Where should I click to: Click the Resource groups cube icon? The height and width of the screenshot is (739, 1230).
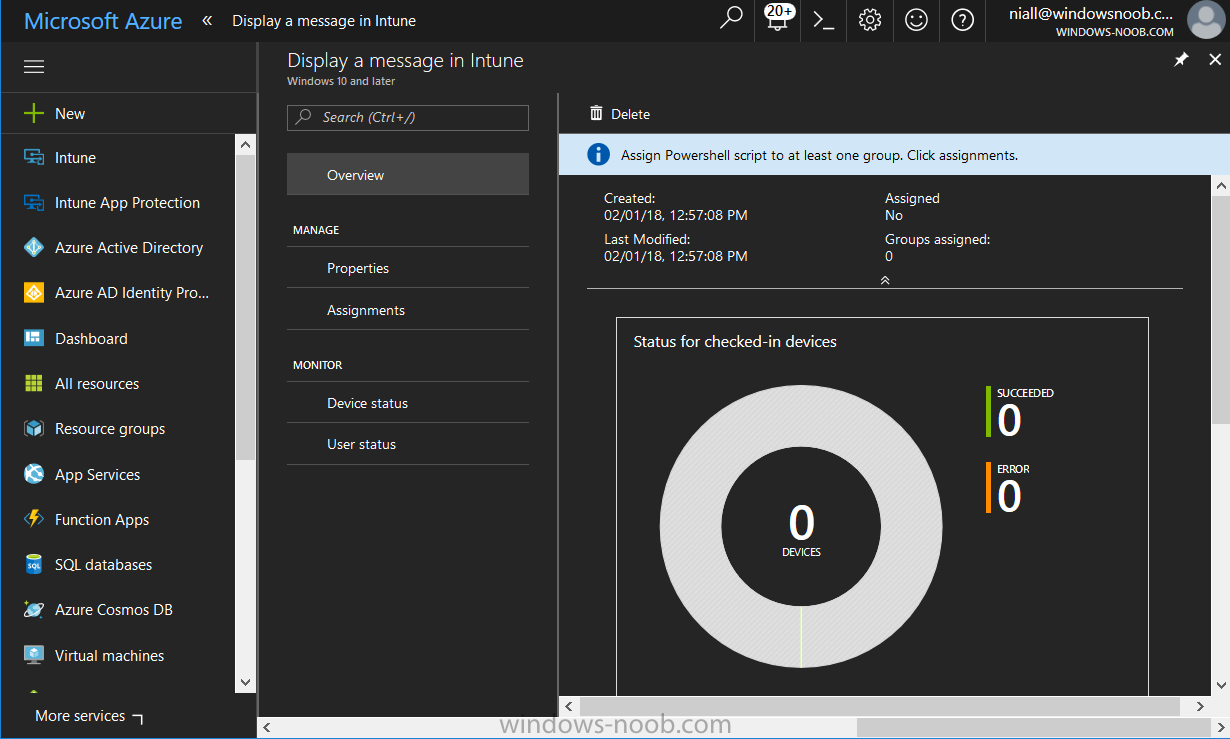(34, 429)
